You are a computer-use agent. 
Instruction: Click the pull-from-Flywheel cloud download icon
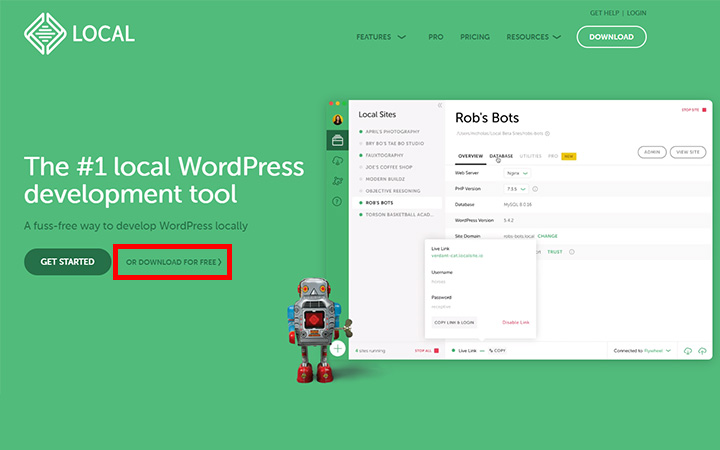687,351
